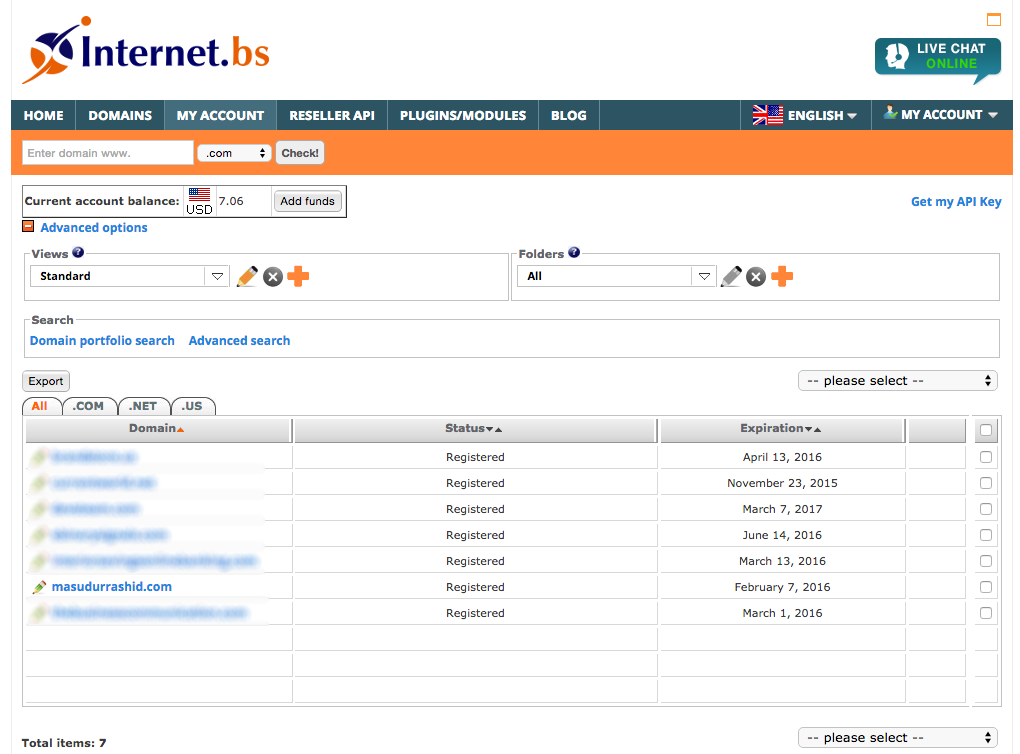The width and height of the screenshot is (1020, 754).
Task: Expand the Folders All dropdown
Action: (x=617, y=276)
